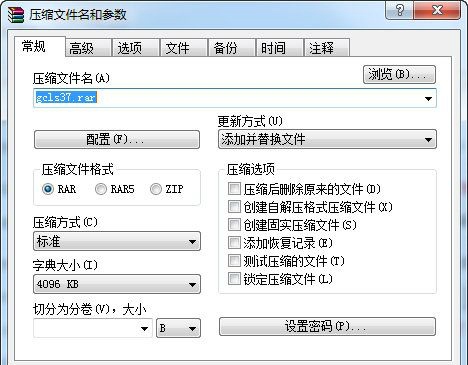
Task: Switch to the 文件 tab
Action: [x=184, y=48]
